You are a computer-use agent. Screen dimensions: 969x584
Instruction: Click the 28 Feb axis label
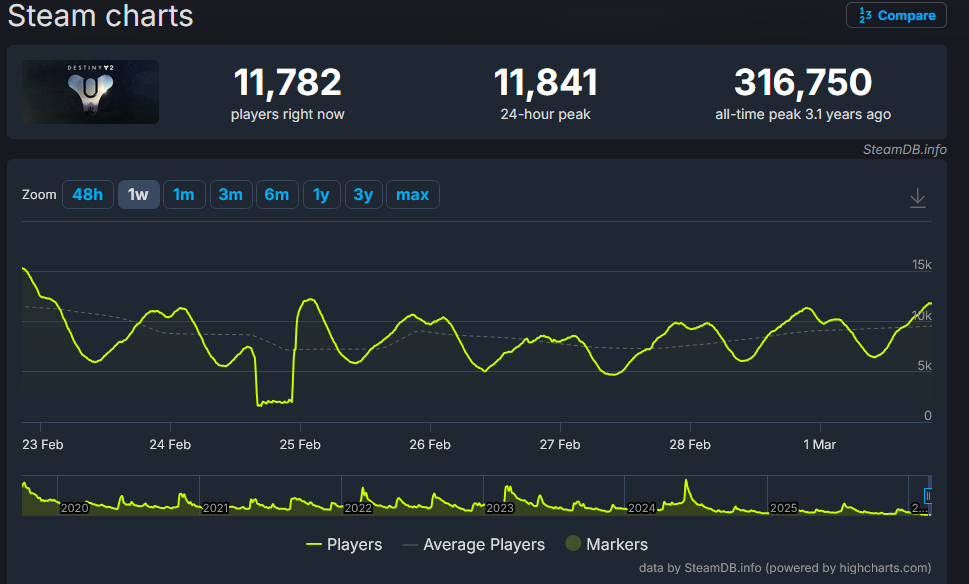690,444
